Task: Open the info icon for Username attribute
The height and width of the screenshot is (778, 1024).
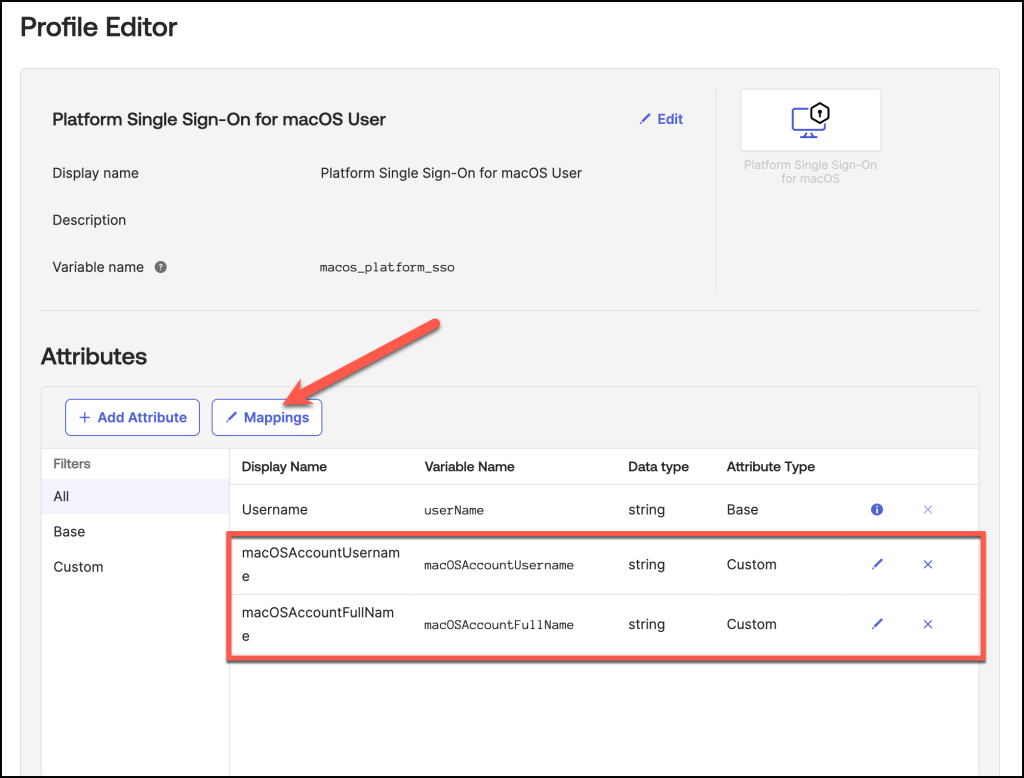Action: 877,510
